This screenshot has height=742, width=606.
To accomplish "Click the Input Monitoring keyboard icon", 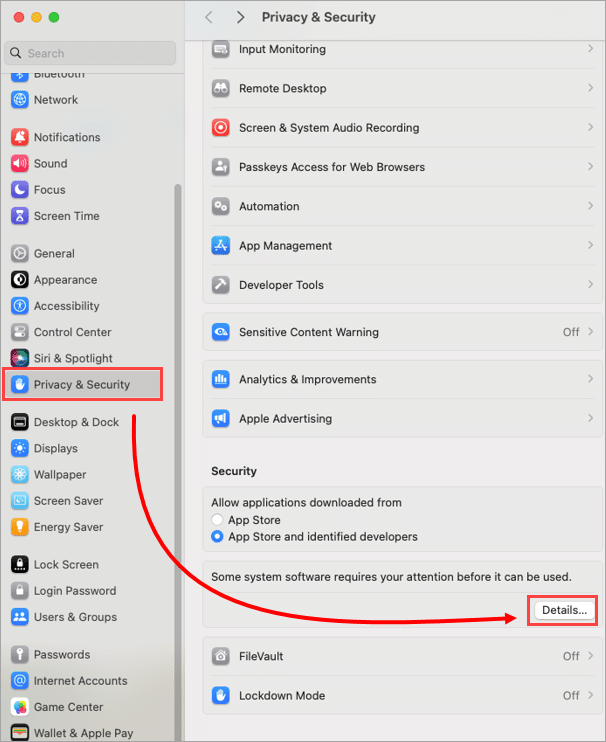I will pyautogui.click(x=220, y=49).
